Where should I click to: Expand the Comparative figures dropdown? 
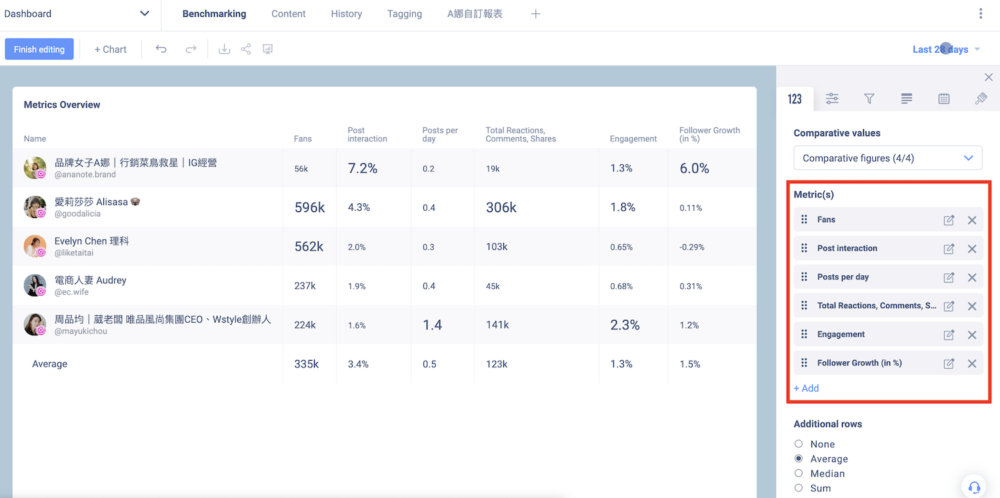(887, 158)
